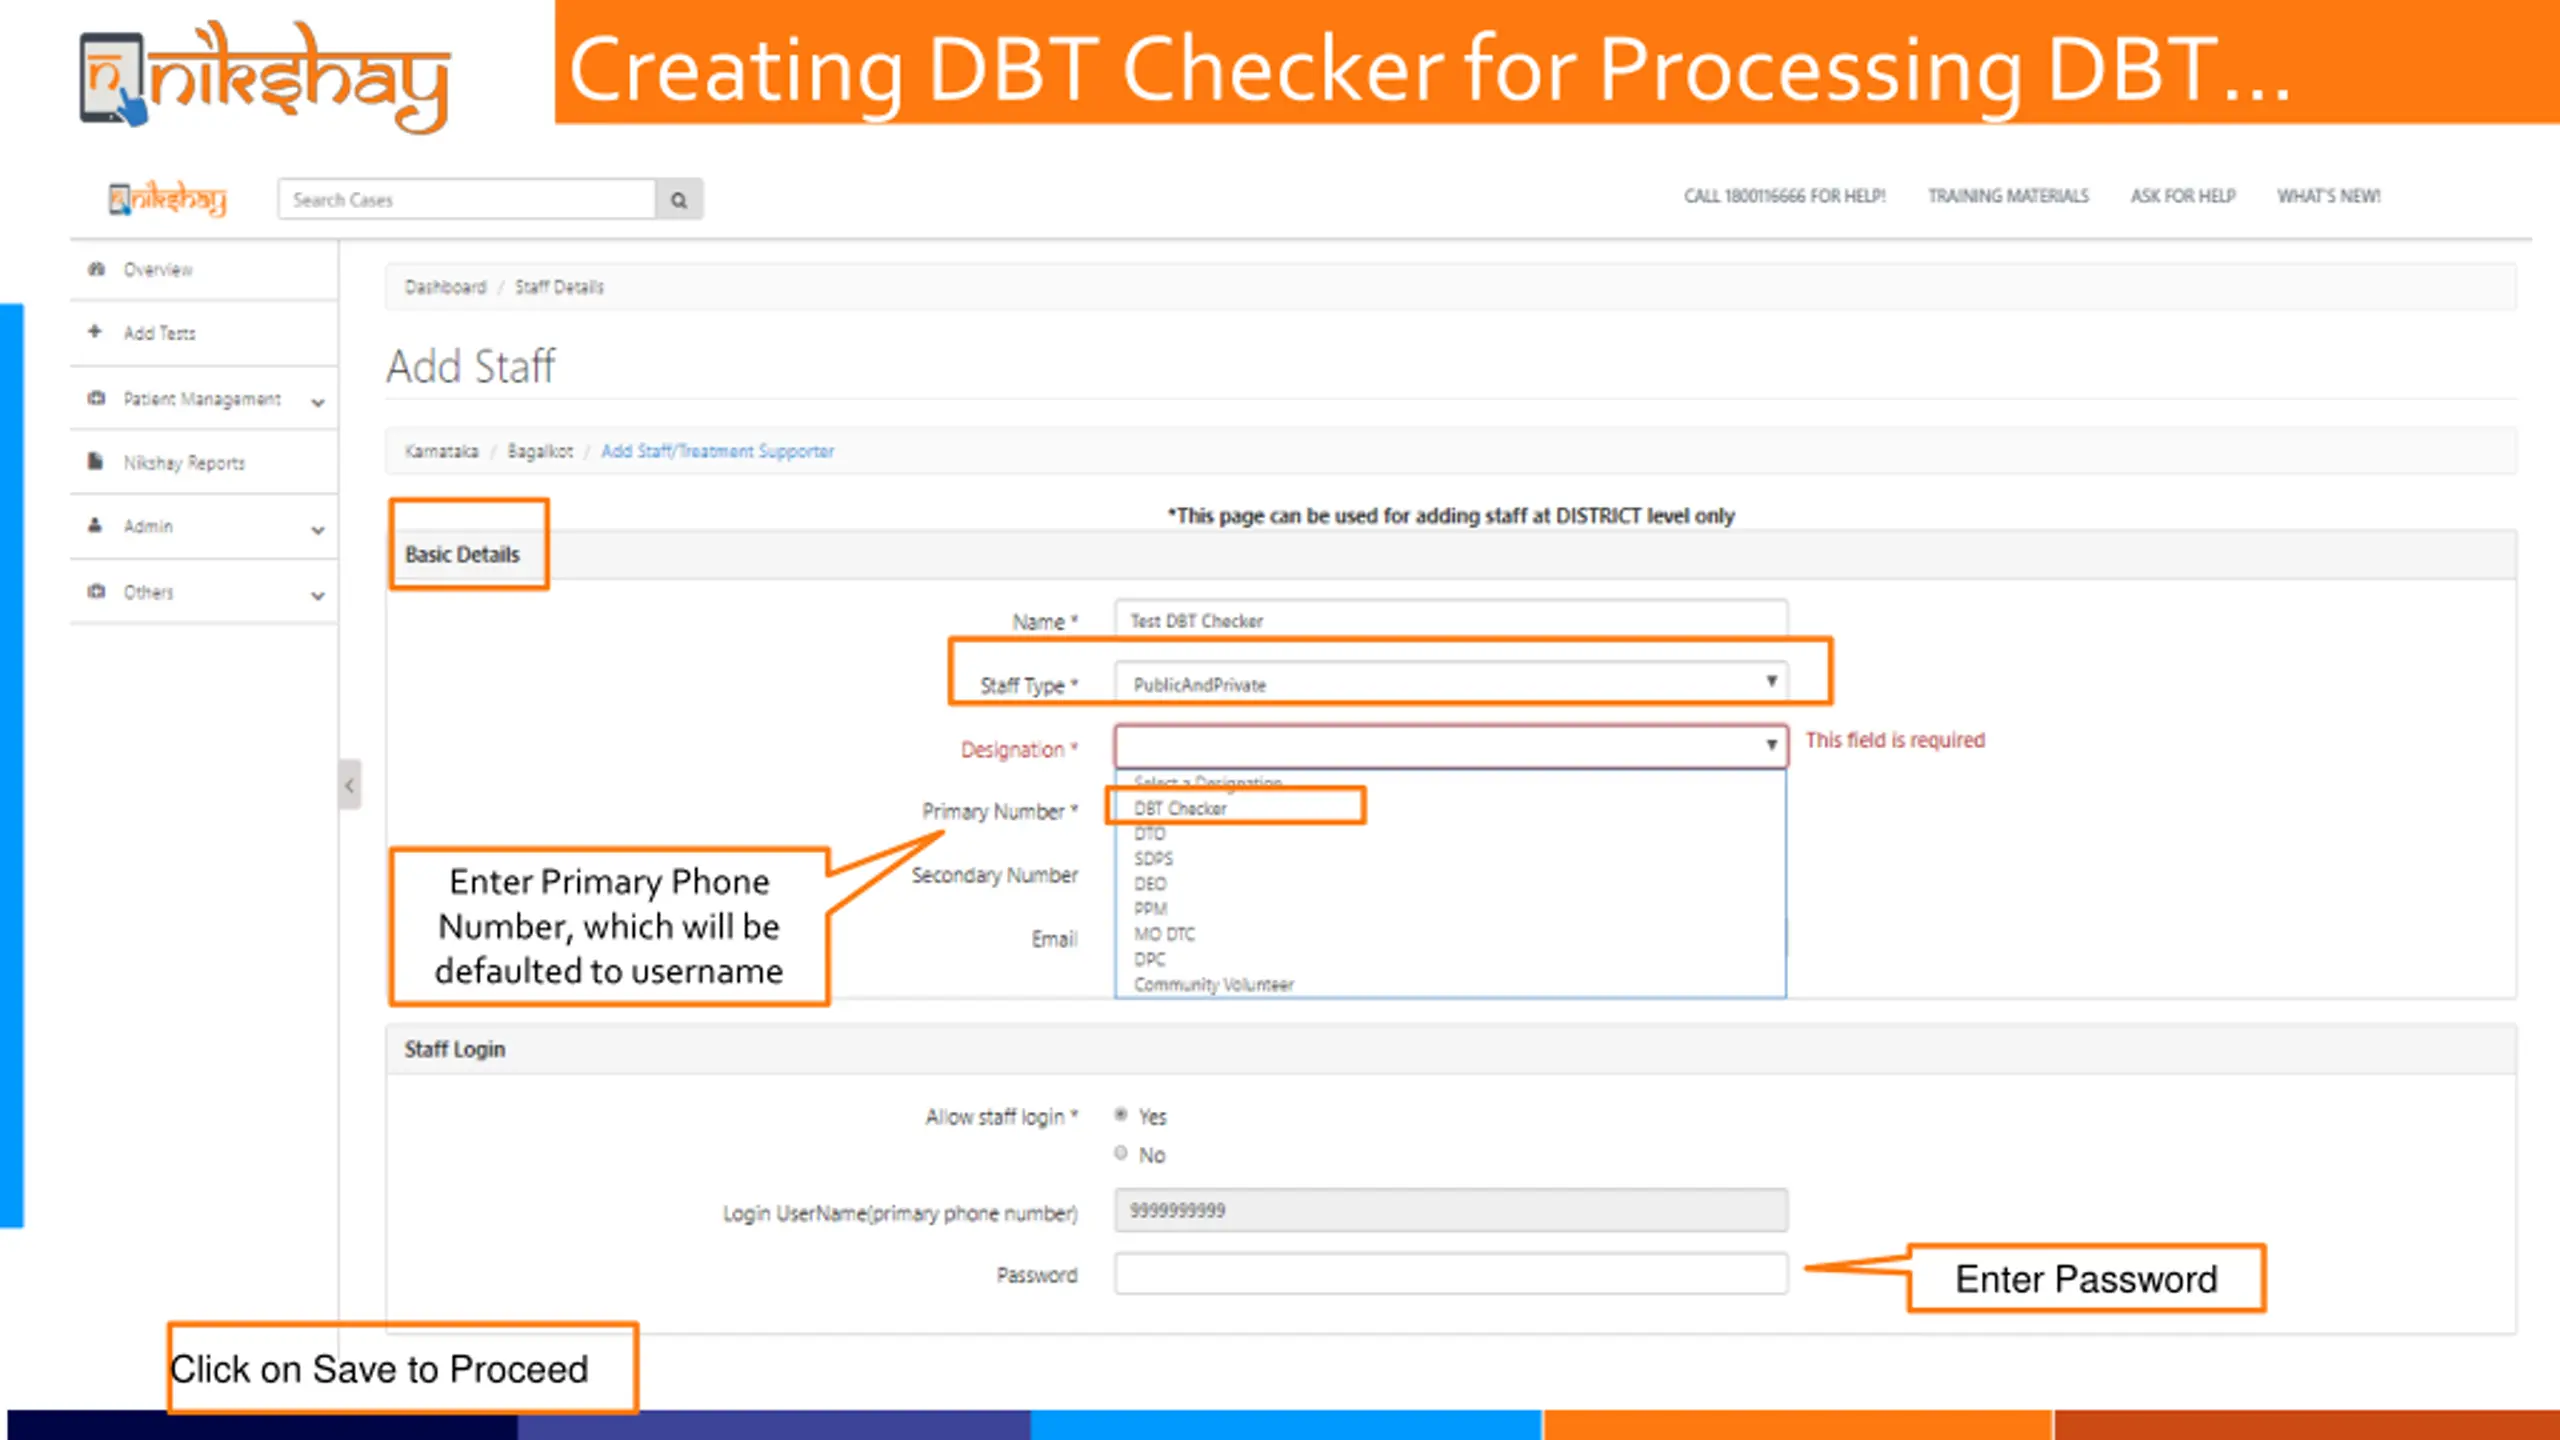
Task: Click Karnataka in the location breadcrumb
Action: pos(441,451)
